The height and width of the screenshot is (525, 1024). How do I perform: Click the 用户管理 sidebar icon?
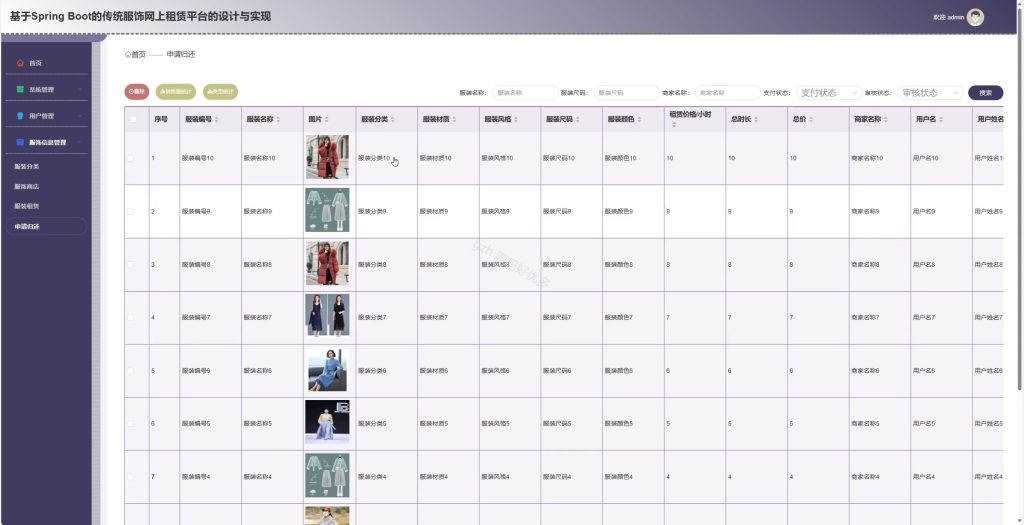click(20, 116)
